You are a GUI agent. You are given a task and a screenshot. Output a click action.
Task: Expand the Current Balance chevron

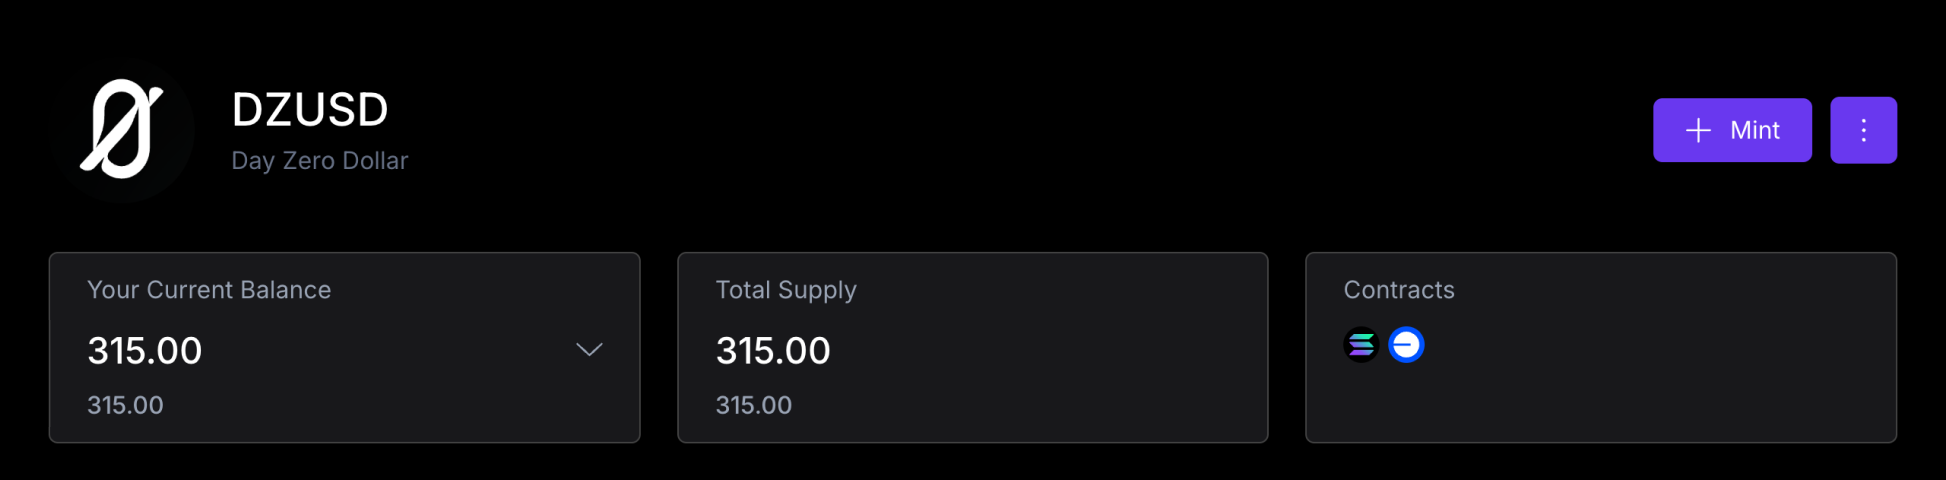(589, 349)
